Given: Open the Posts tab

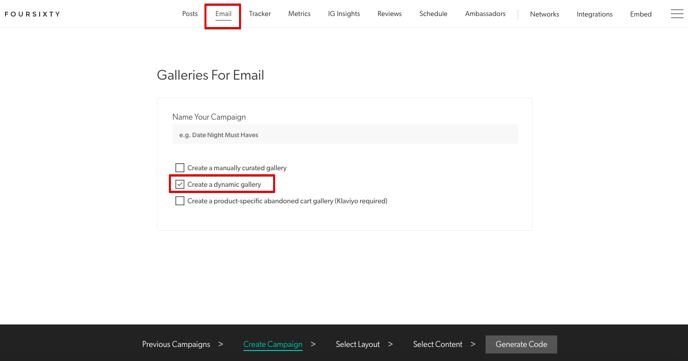Looking at the screenshot, I should tap(190, 14).
